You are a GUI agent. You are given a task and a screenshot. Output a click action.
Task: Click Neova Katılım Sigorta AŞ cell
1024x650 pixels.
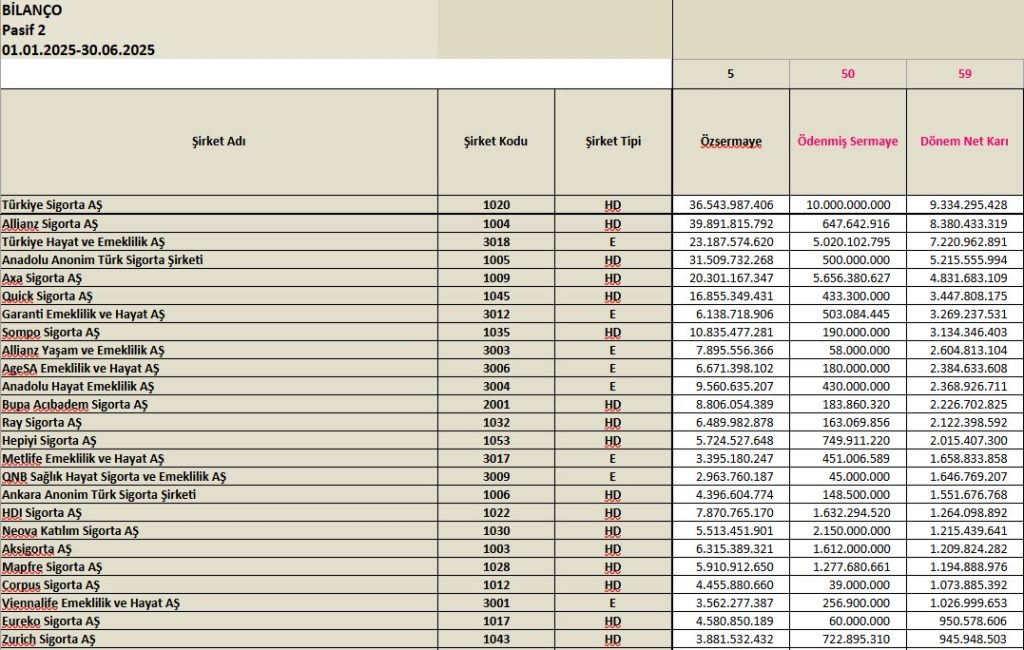pyautogui.click(x=219, y=531)
